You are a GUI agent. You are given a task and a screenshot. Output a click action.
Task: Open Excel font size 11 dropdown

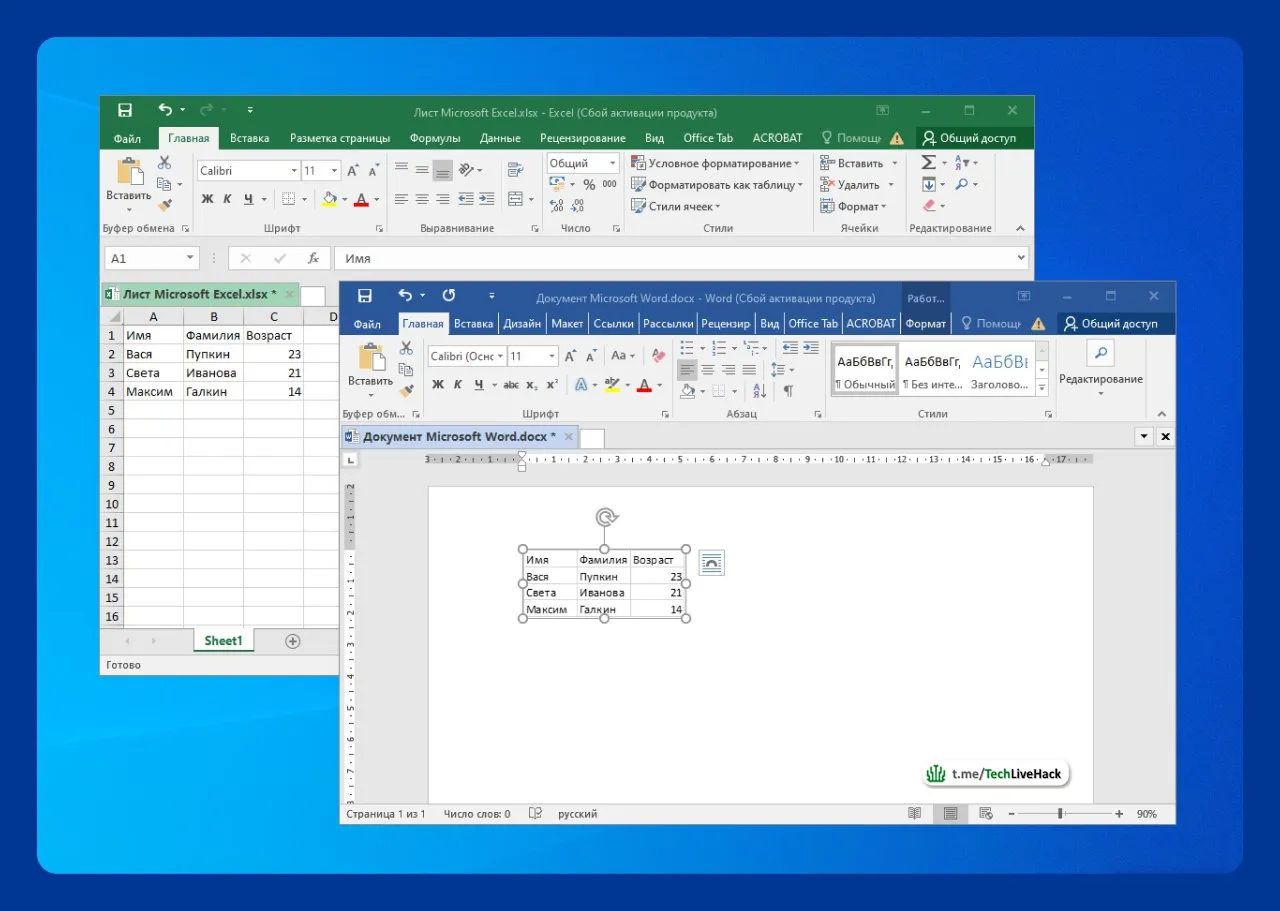pyautogui.click(x=335, y=171)
